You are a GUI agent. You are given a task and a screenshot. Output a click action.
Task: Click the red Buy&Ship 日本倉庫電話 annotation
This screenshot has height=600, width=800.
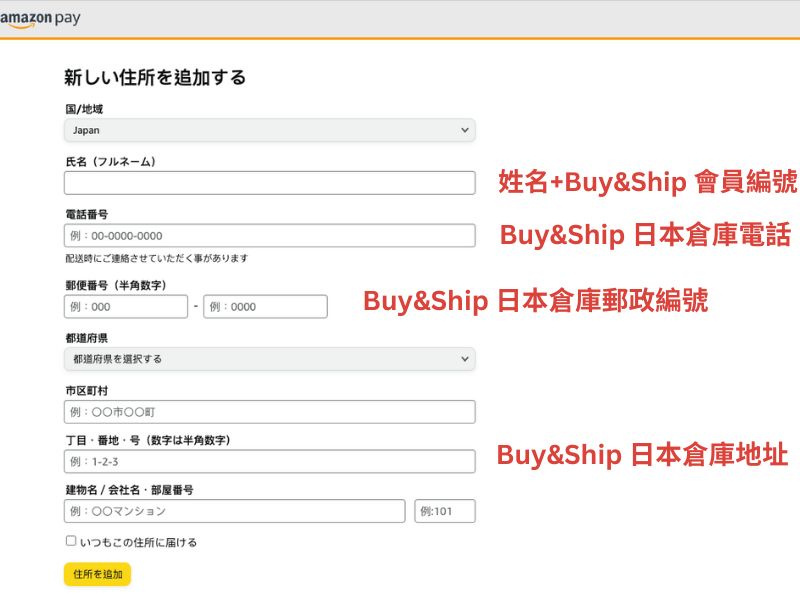pyautogui.click(x=645, y=235)
